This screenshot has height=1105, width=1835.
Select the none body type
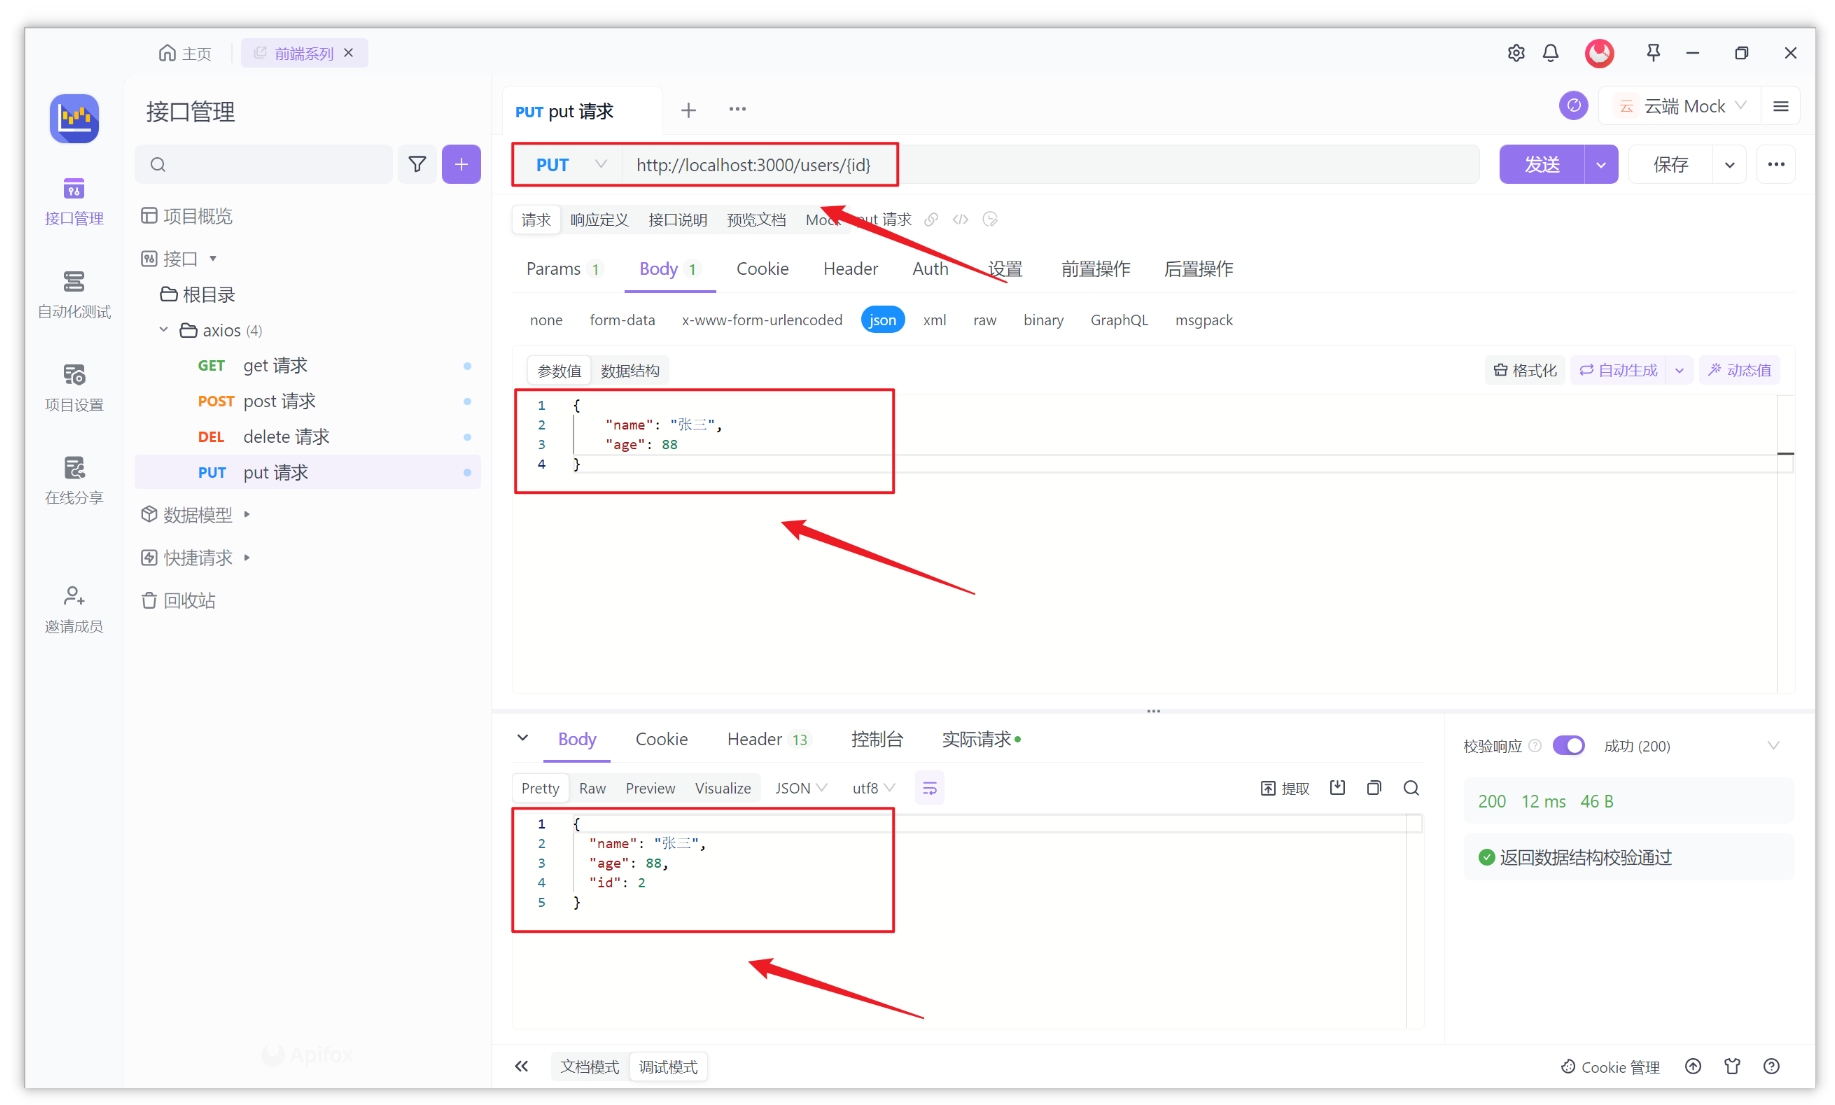(546, 320)
